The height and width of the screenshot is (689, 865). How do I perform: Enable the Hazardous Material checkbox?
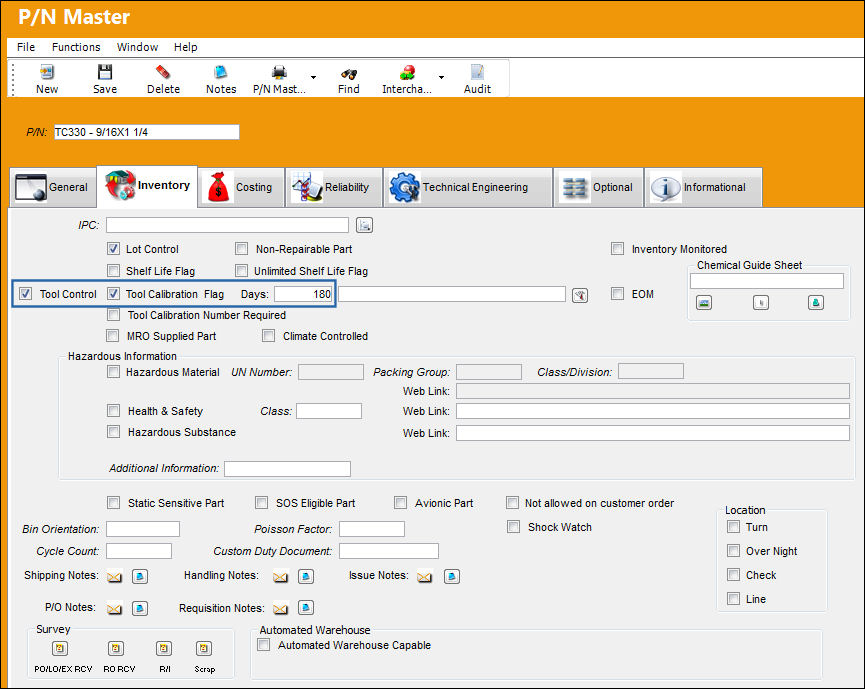click(x=113, y=372)
